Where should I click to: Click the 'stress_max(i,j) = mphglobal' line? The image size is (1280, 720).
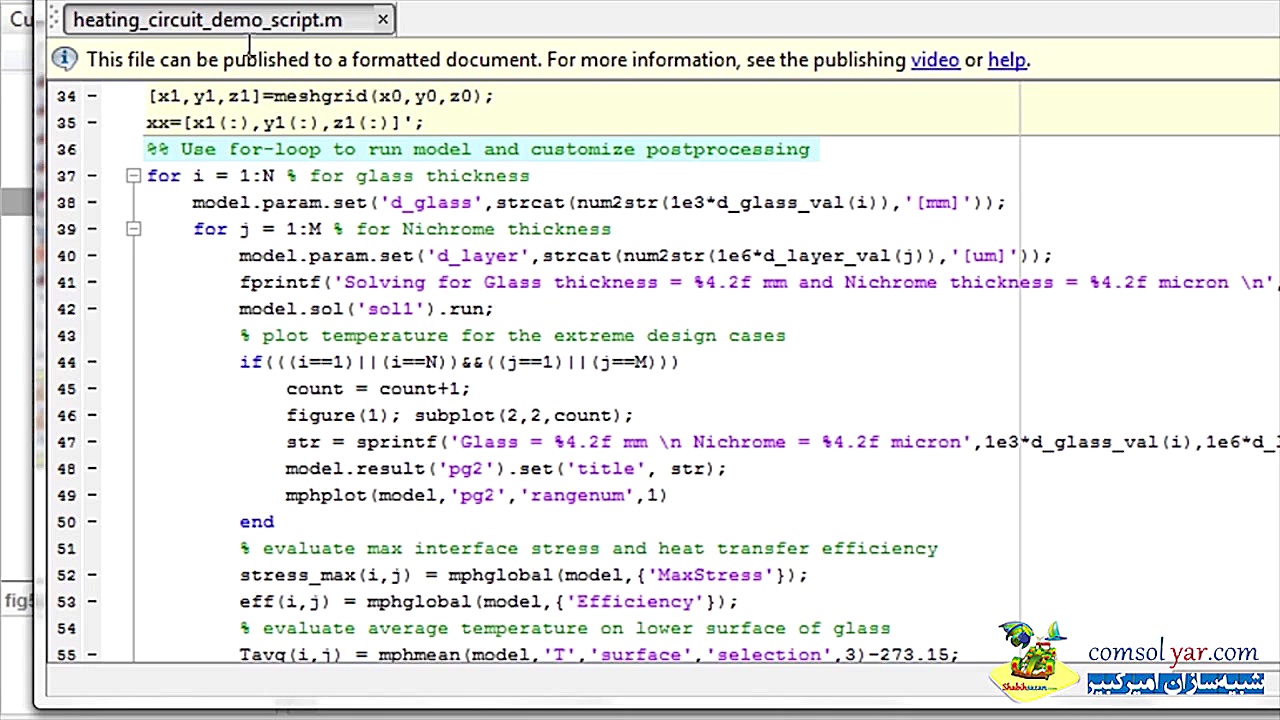pos(524,575)
